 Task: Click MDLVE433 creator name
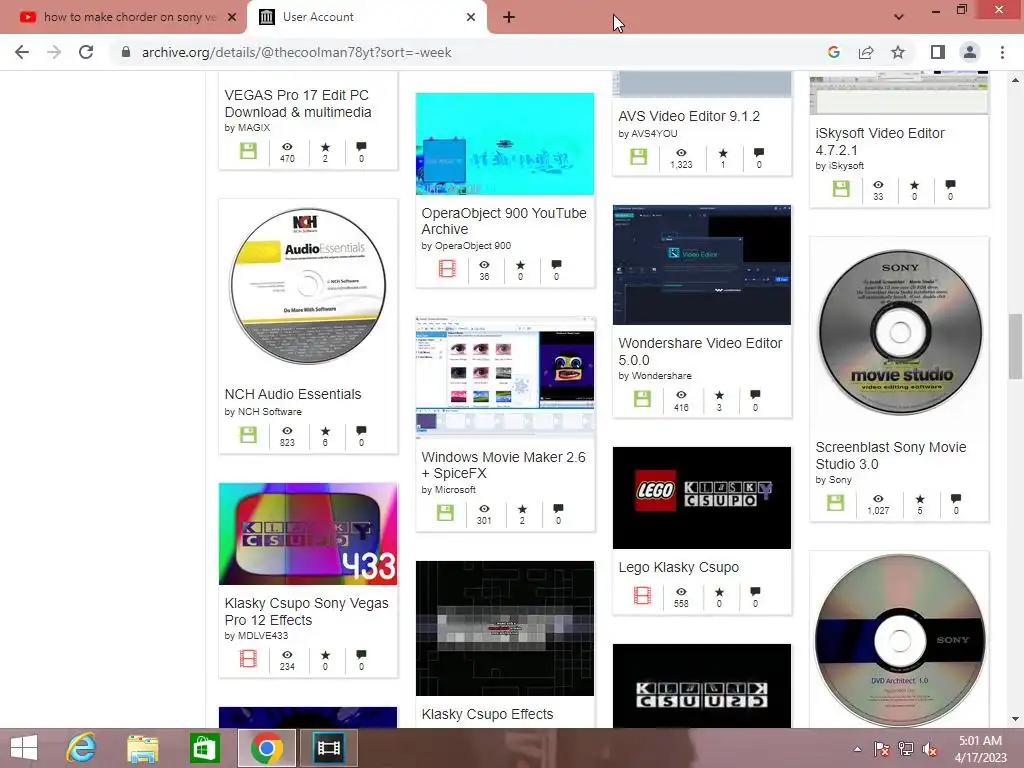pos(263,636)
